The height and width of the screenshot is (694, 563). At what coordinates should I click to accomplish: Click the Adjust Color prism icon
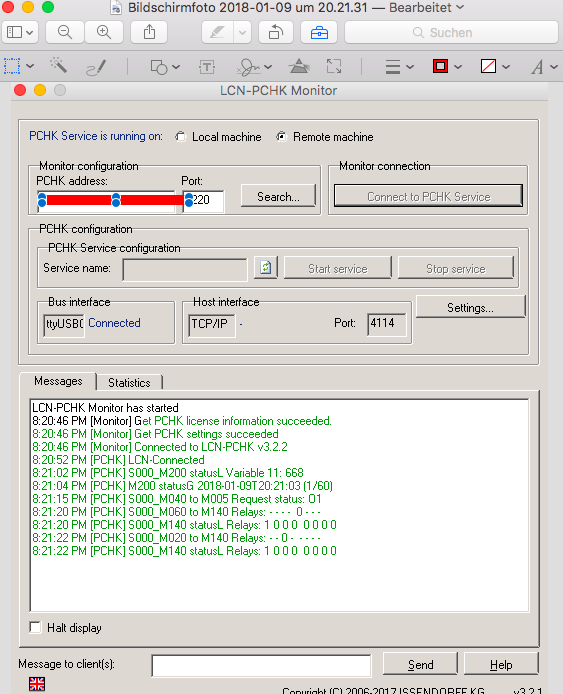click(x=299, y=66)
